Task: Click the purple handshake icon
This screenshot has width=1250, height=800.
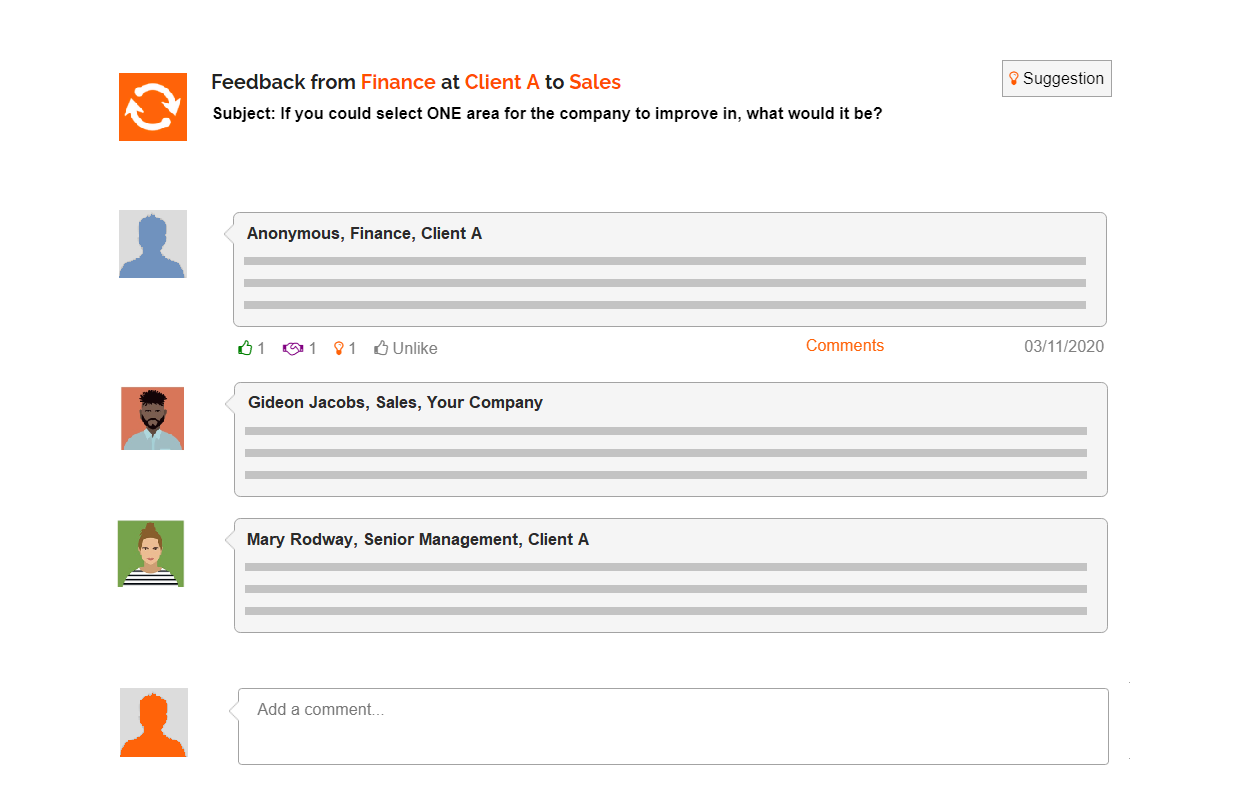Action: pos(293,348)
